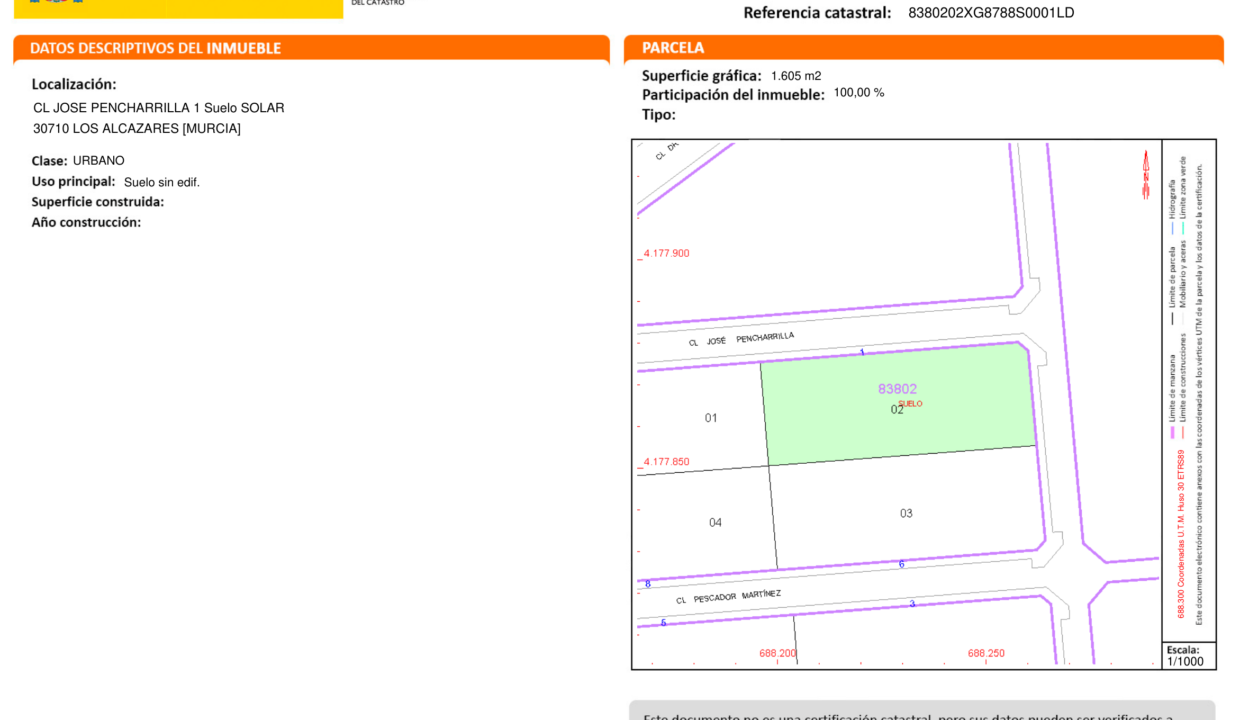The width and height of the screenshot is (1240, 720).
Task: Click parcel 03 on the map
Action: pos(906,514)
